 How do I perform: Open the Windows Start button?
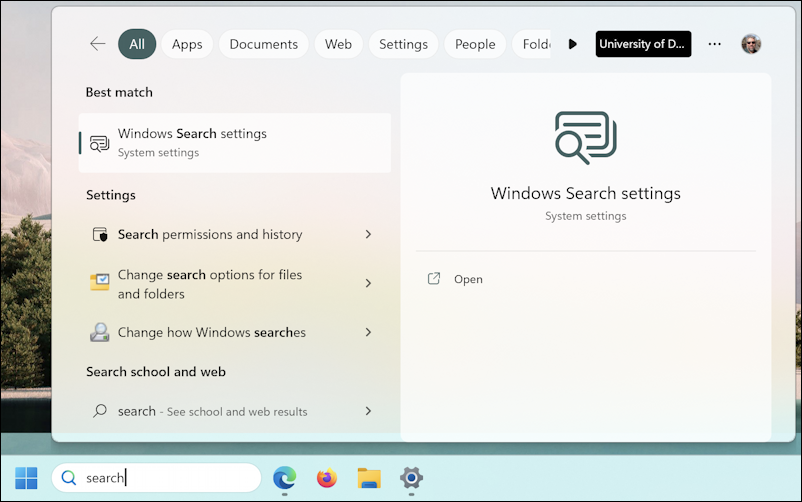point(26,478)
